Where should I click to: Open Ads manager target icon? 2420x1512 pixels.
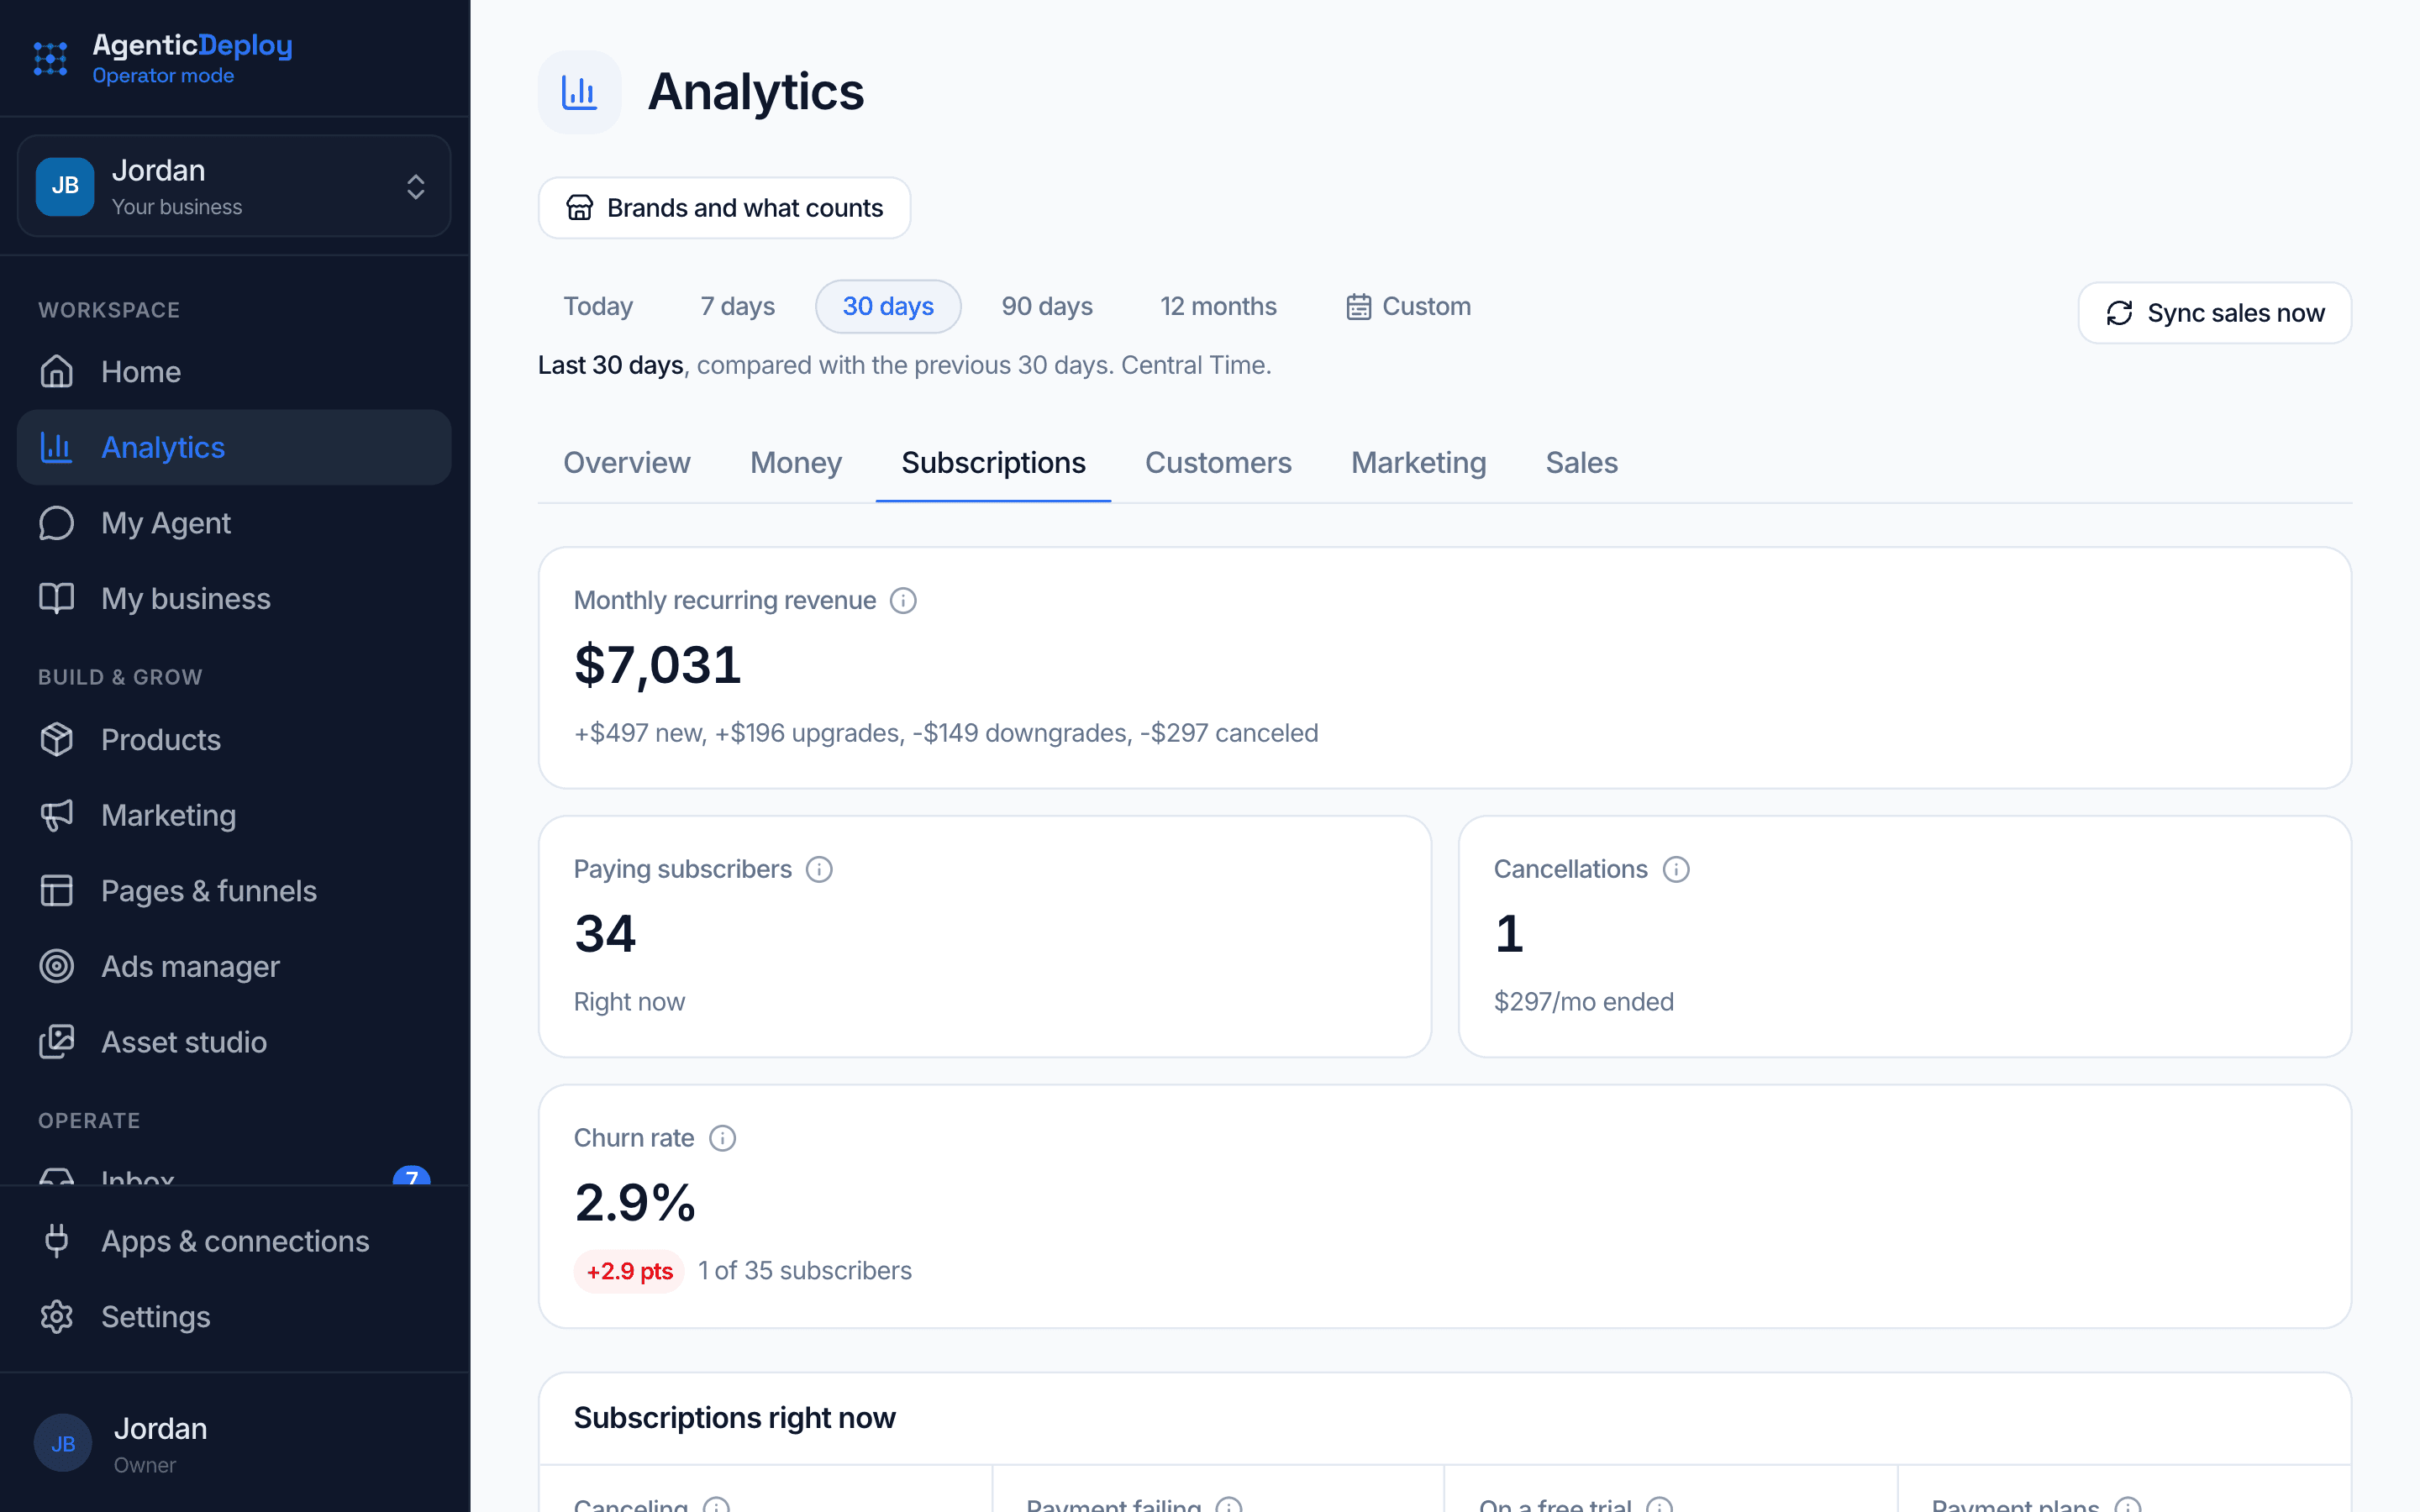[56, 966]
